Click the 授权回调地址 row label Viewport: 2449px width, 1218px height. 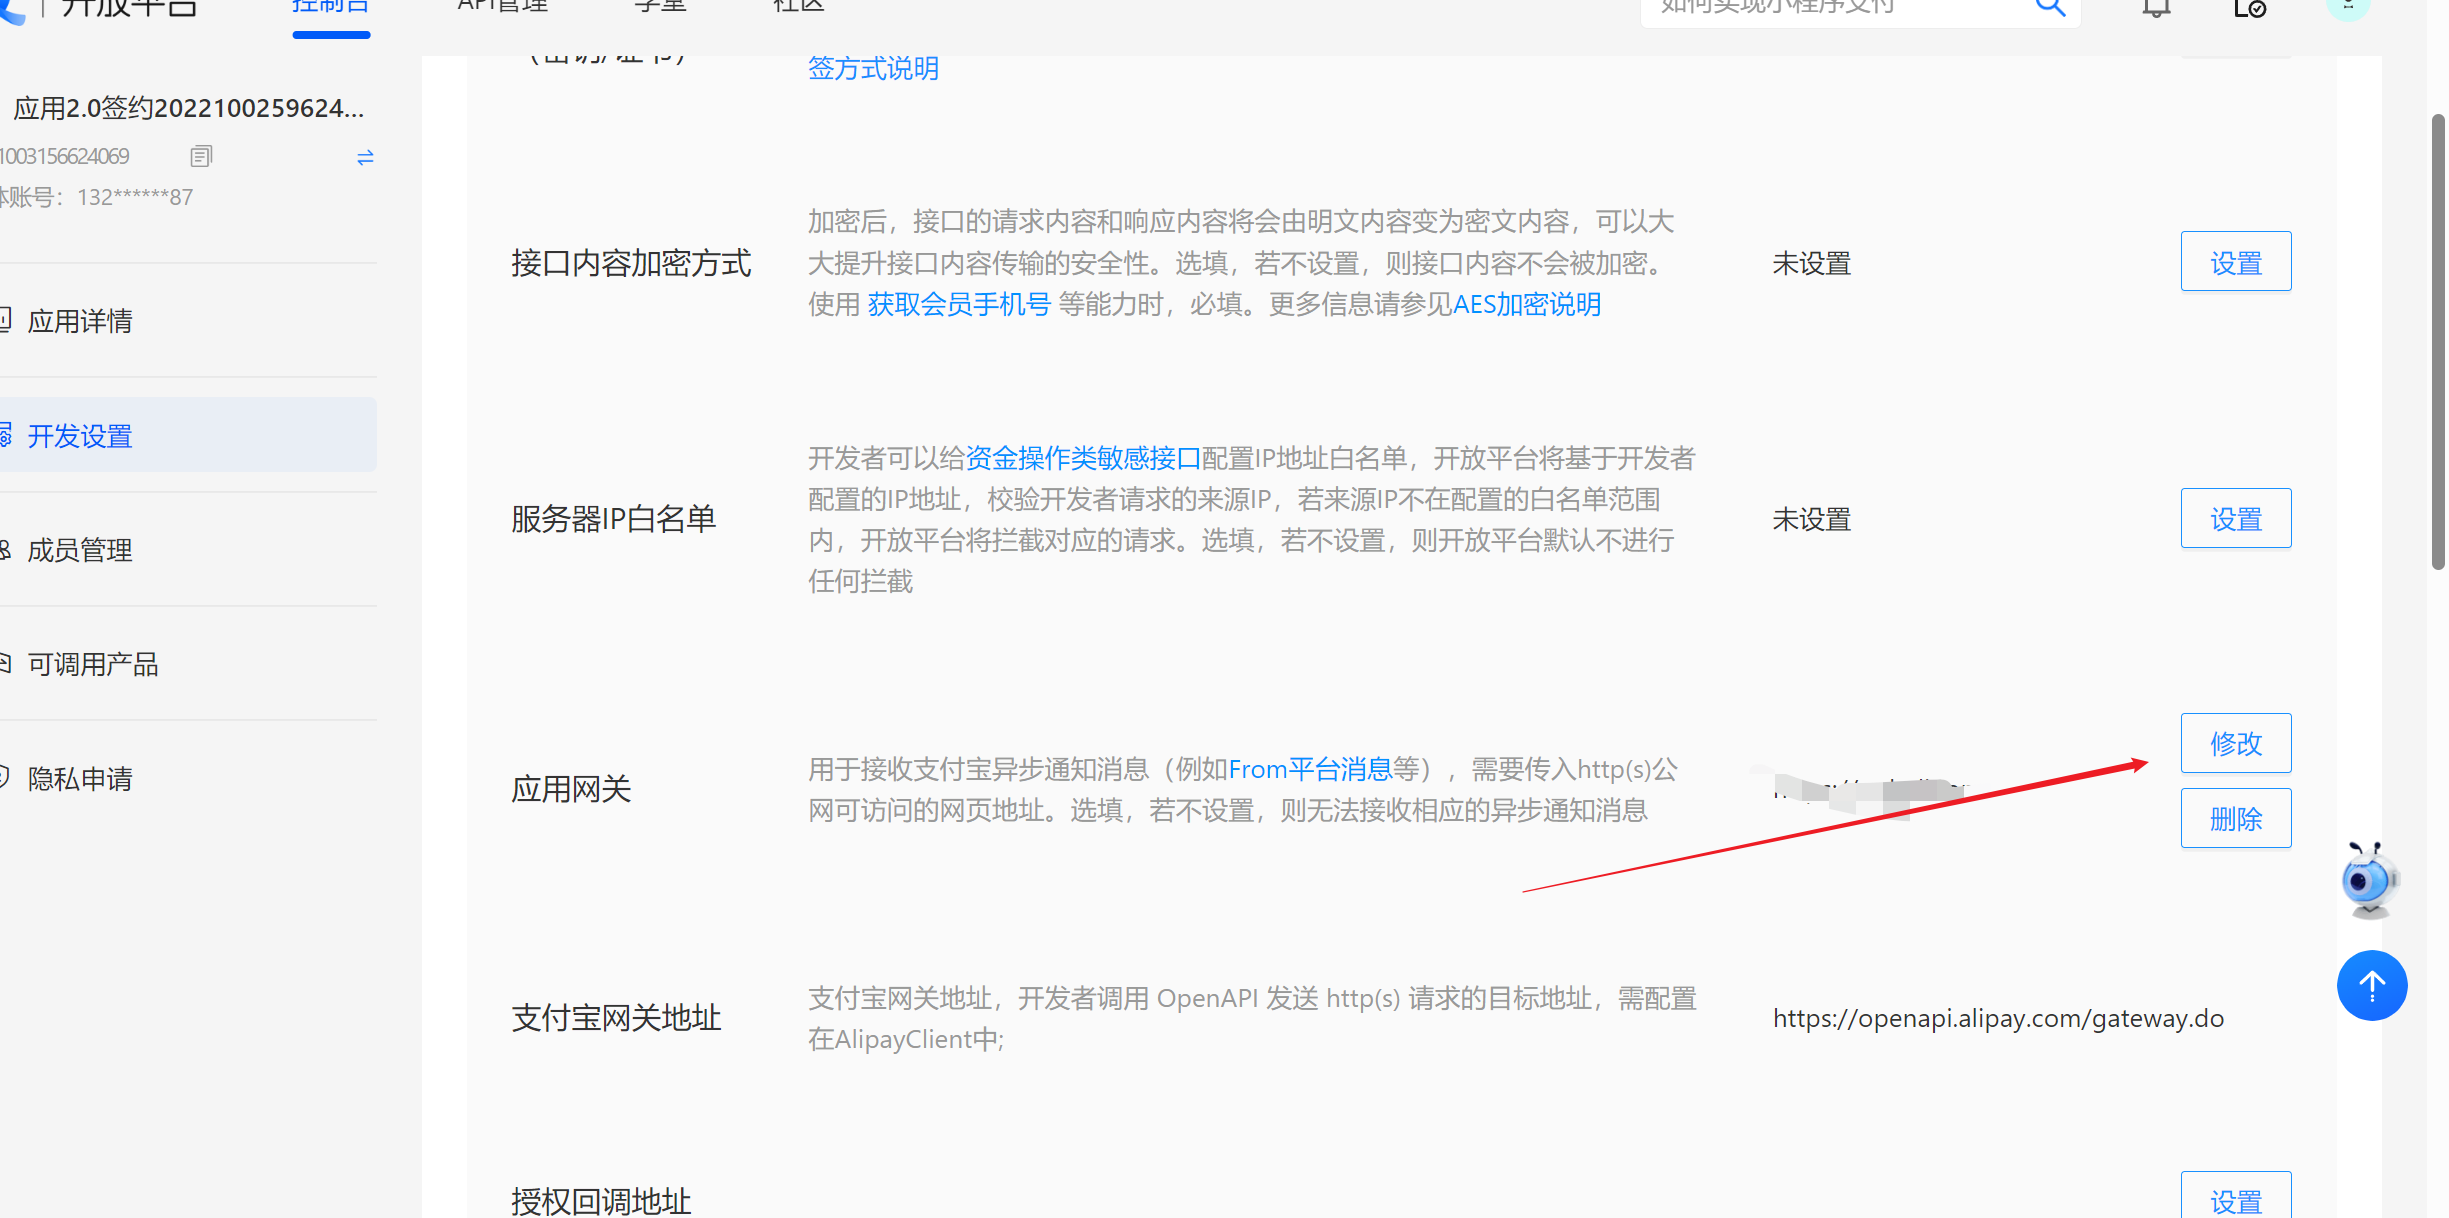(x=601, y=1201)
